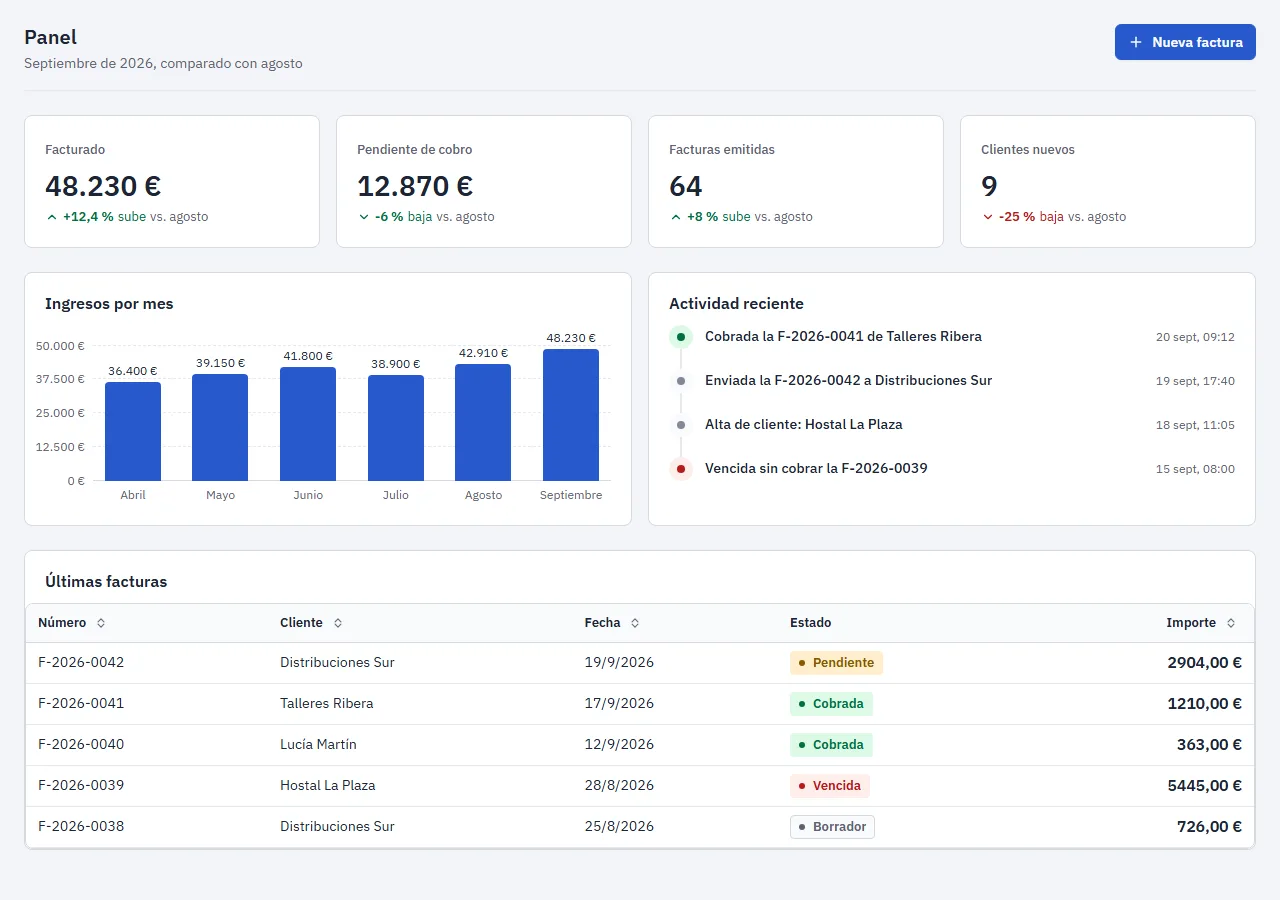Select the Junio bar in Ingresos por mes
The height and width of the screenshot is (900, 1280).
click(x=308, y=424)
